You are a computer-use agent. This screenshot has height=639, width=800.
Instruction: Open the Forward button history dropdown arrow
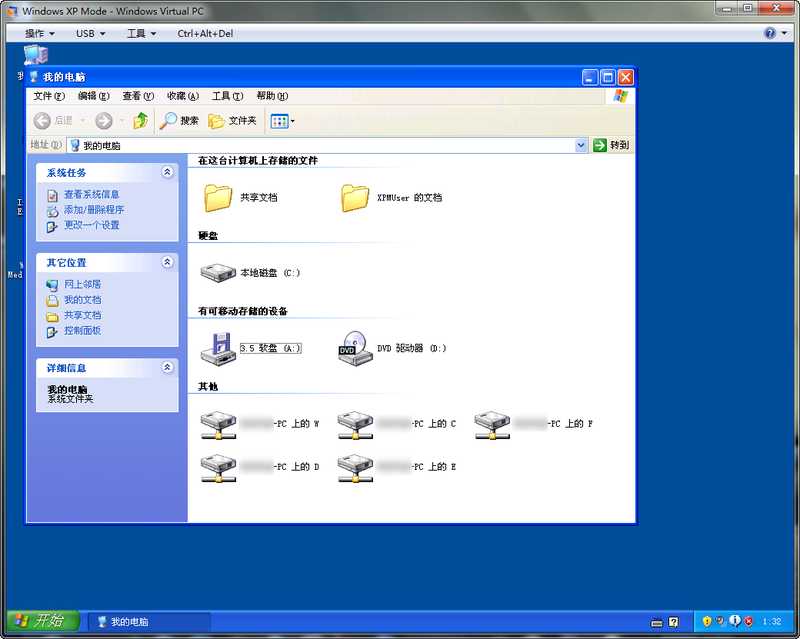[122, 121]
